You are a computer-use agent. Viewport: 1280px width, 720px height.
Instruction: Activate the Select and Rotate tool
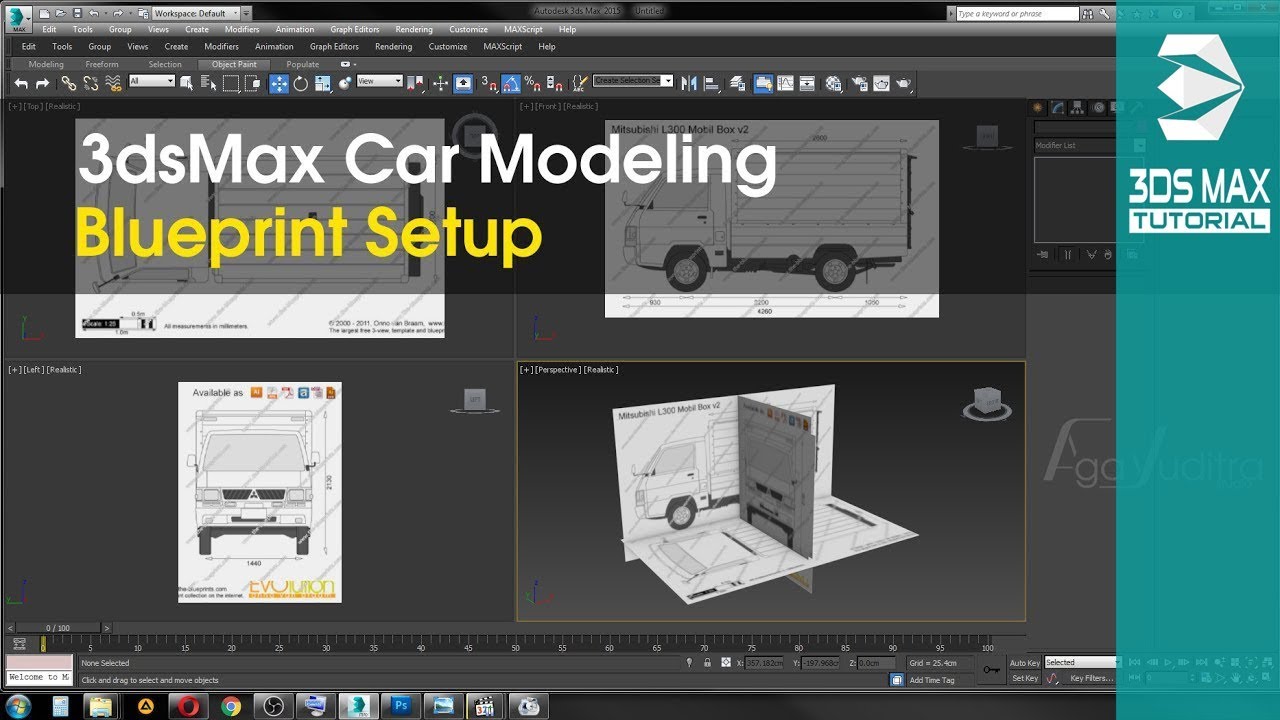pos(300,84)
